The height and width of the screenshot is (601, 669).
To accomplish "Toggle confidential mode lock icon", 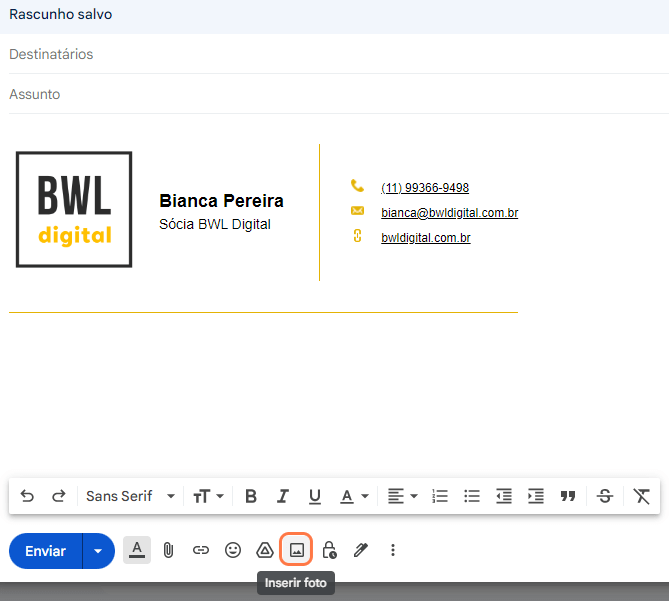I will pos(329,550).
